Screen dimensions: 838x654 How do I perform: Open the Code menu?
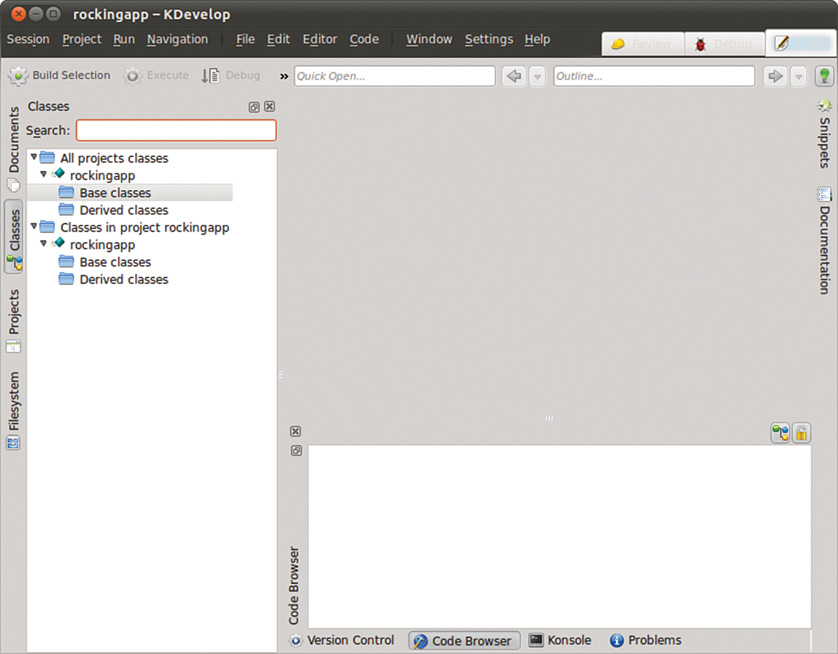(x=364, y=39)
